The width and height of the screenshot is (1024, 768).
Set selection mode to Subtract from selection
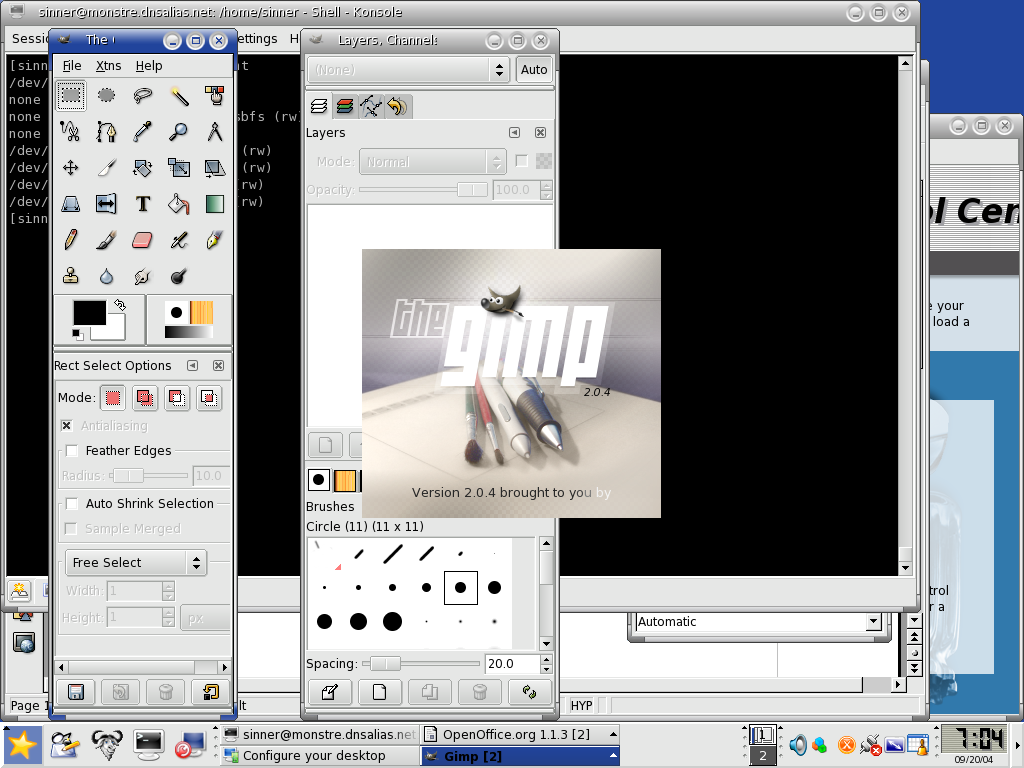tap(177, 398)
